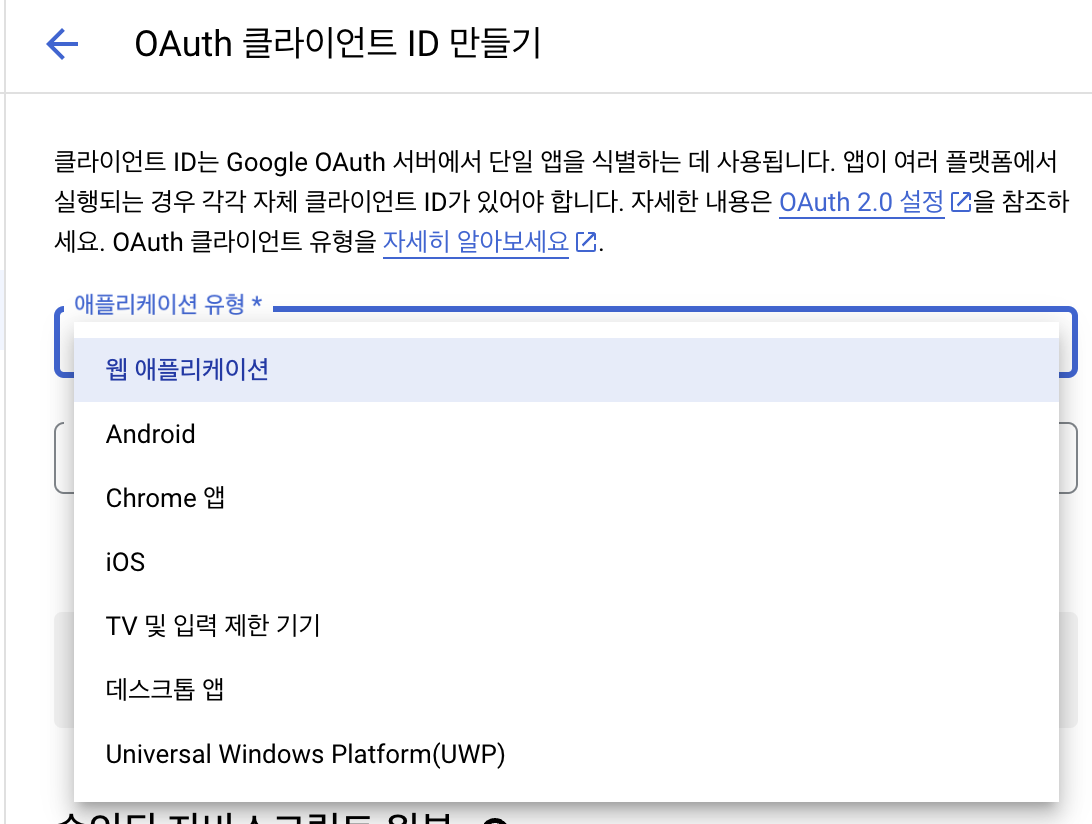Image resolution: width=1092 pixels, height=824 pixels.
Task: Open the OAuth 2.0 설정 link
Action: (861, 202)
